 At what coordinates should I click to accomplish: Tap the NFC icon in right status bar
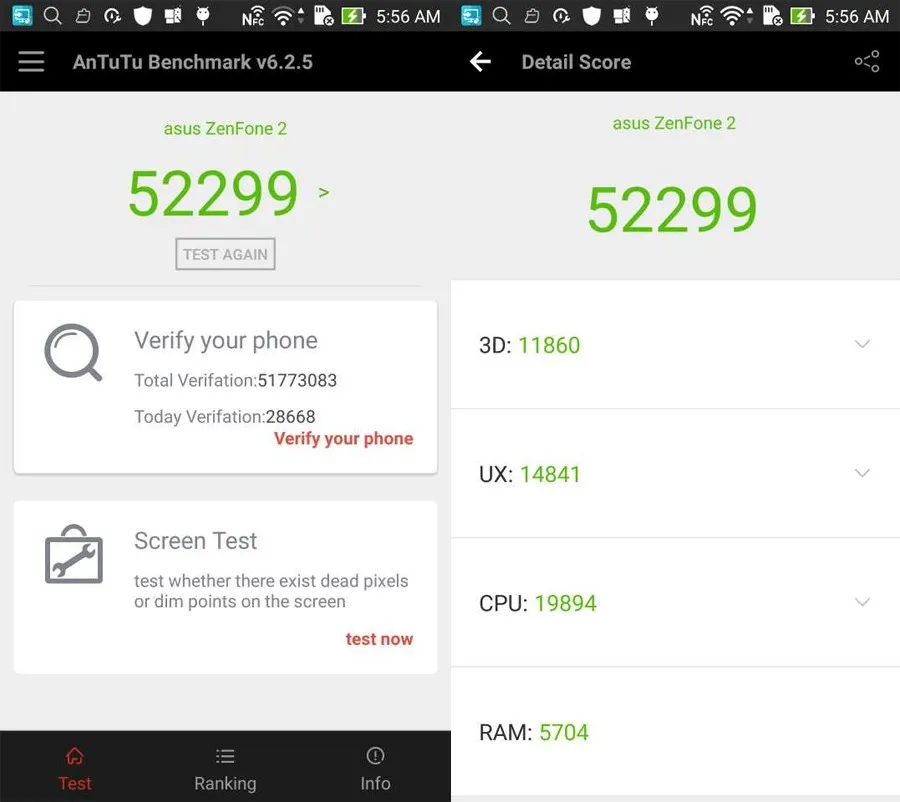coord(702,16)
